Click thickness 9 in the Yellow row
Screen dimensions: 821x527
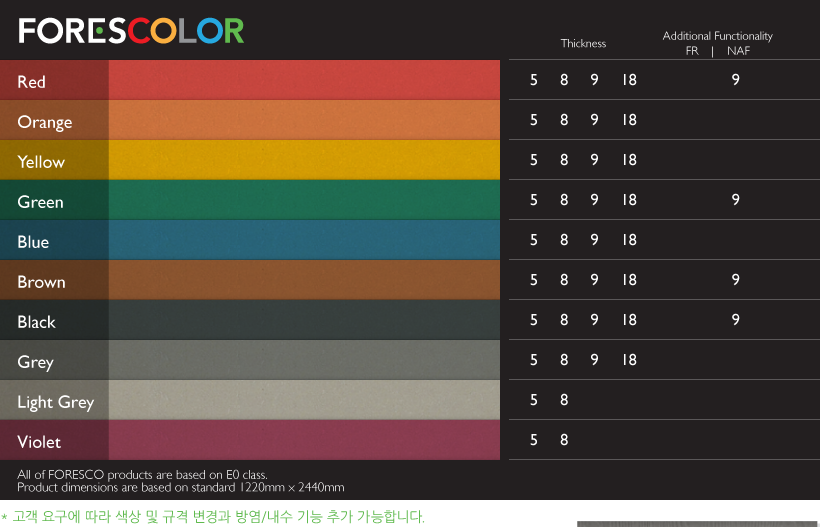pos(594,160)
